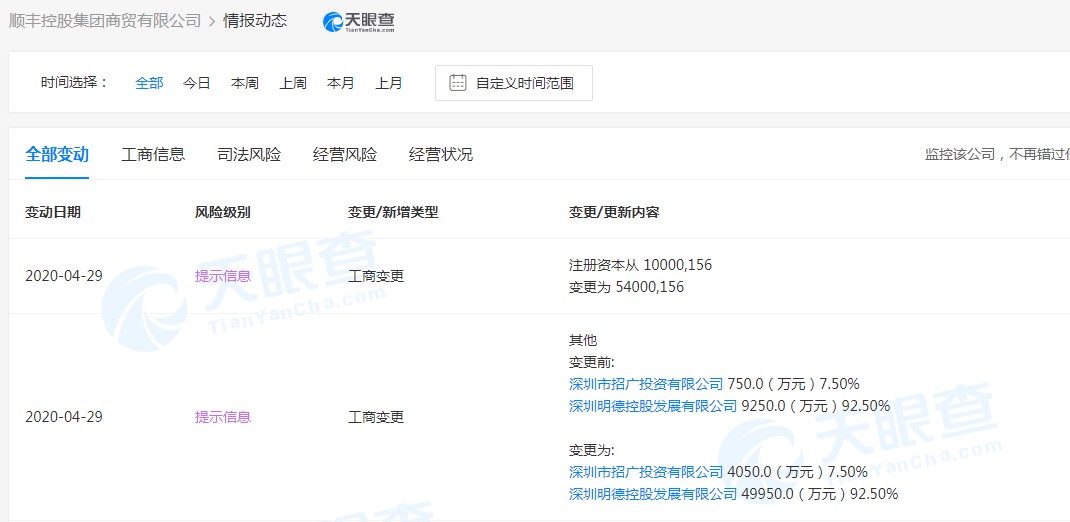Filter by 上月

point(389,83)
